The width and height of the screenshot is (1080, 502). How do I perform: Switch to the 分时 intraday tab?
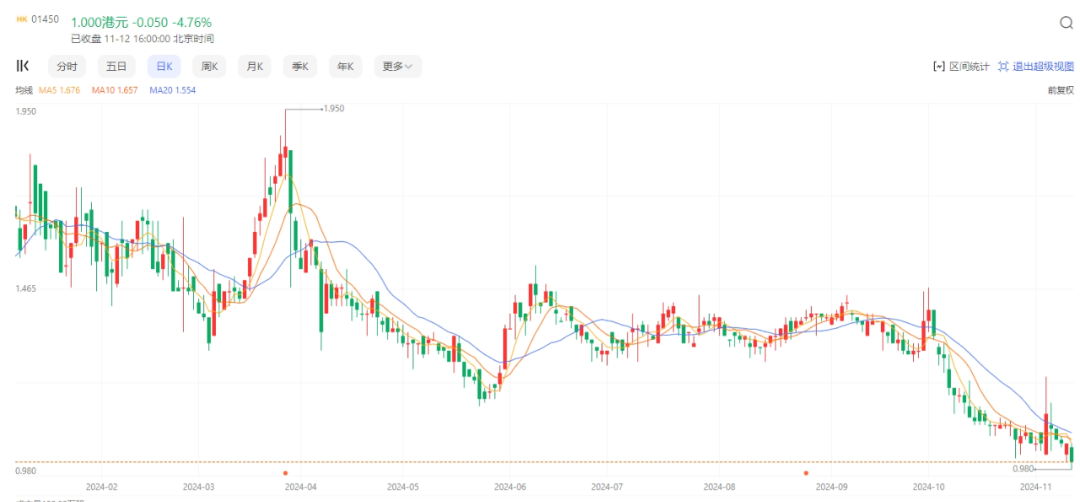click(x=67, y=67)
